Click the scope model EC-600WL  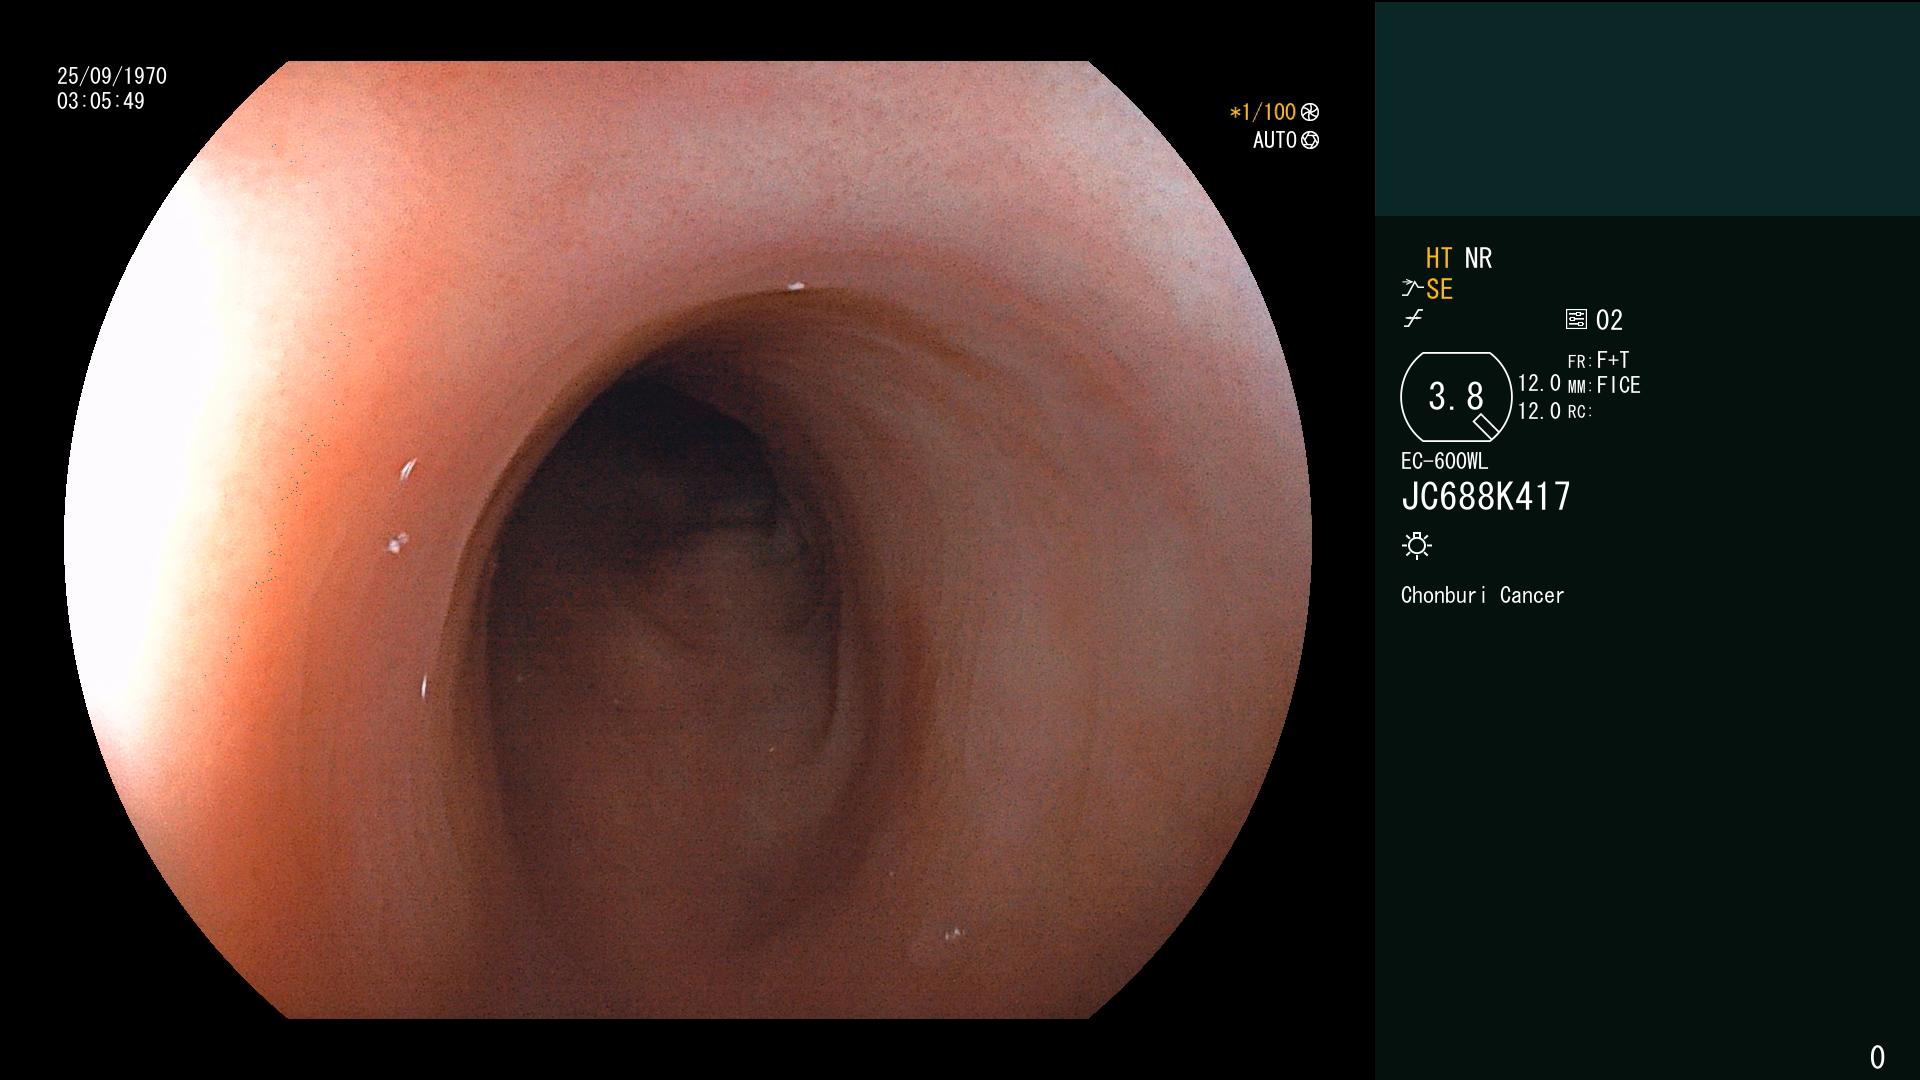1444,462
